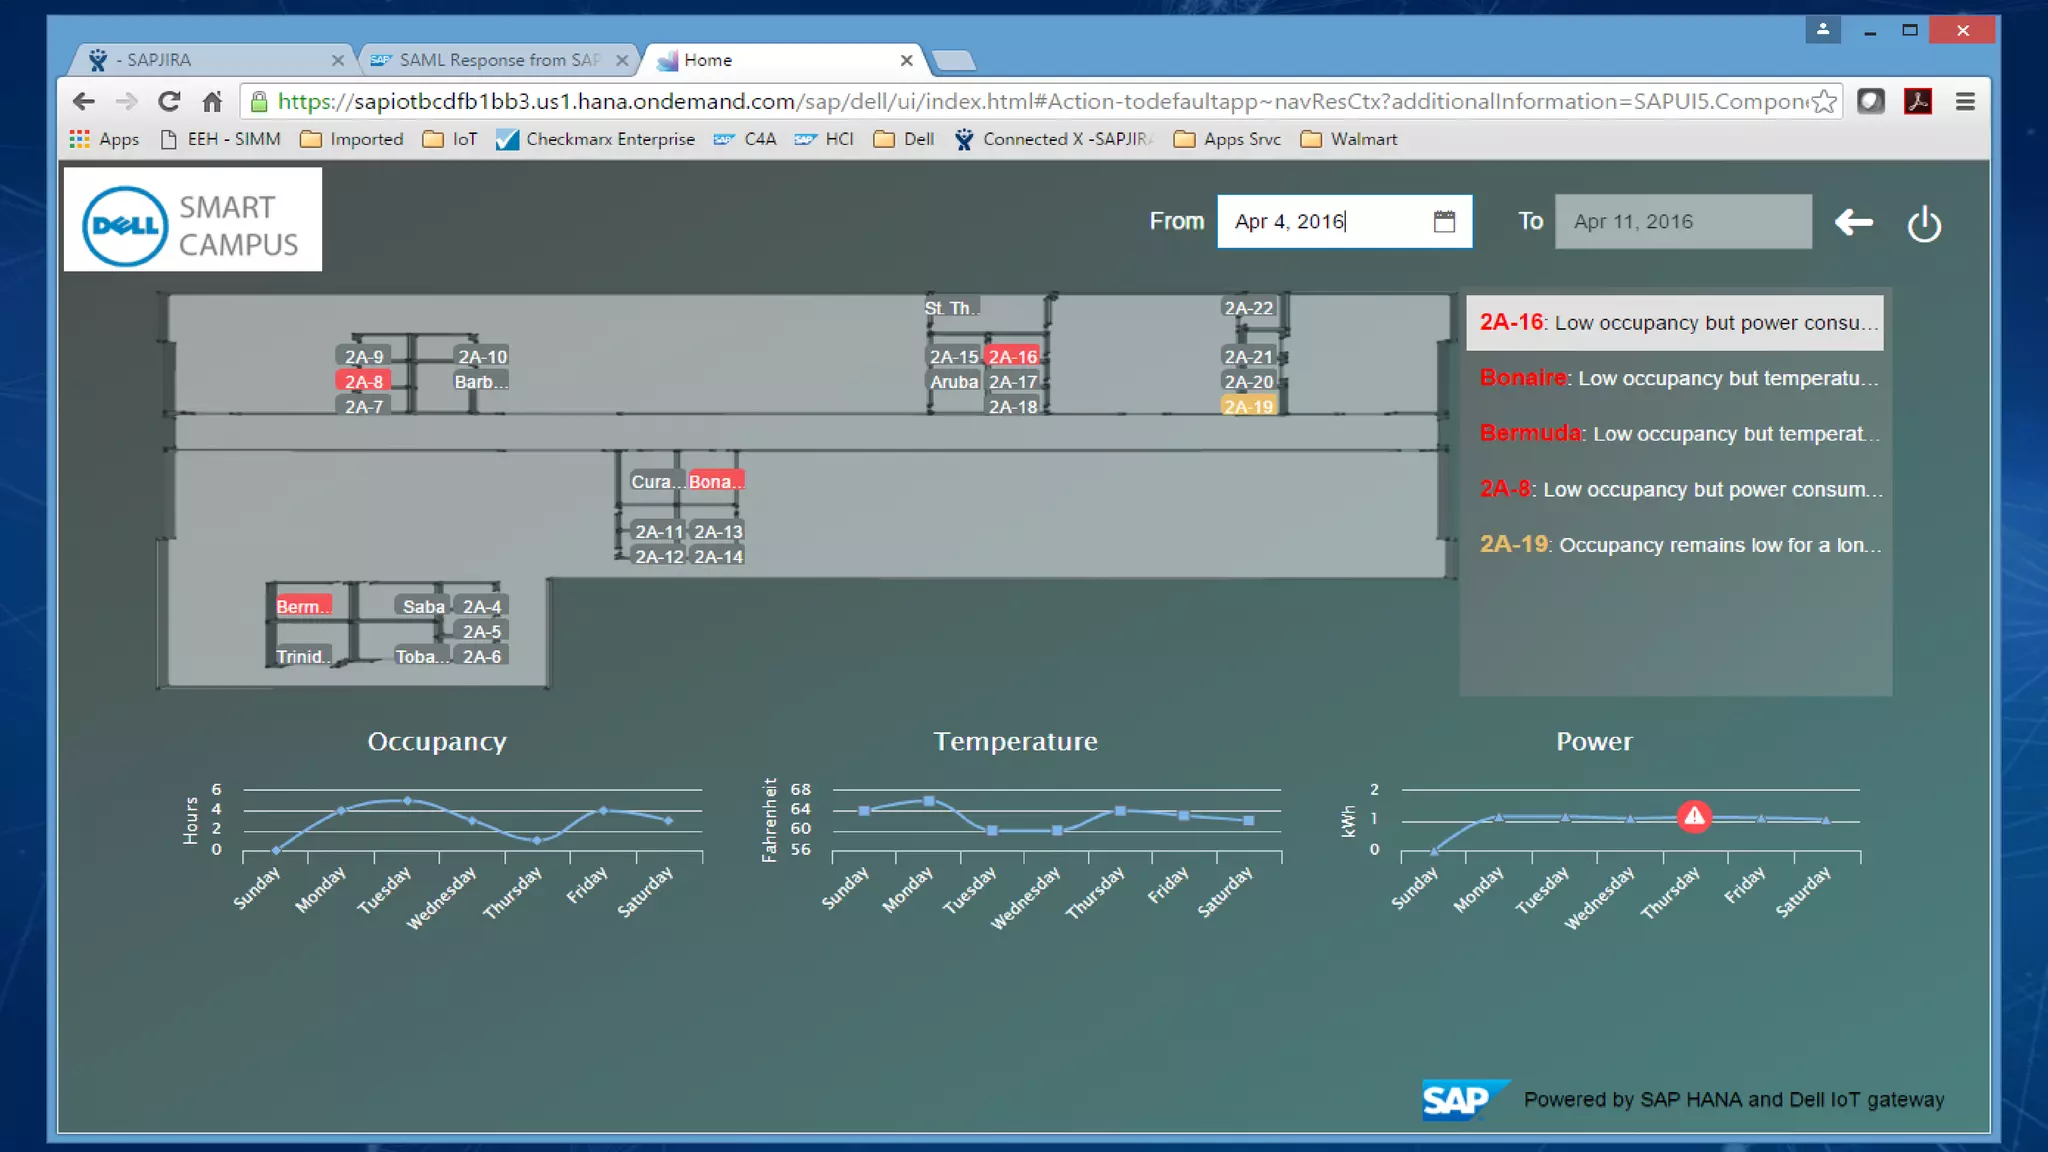2048x1152 pixels.
Task: Switch to the SAPJIRA tab
Action: (x=210, y=60)
